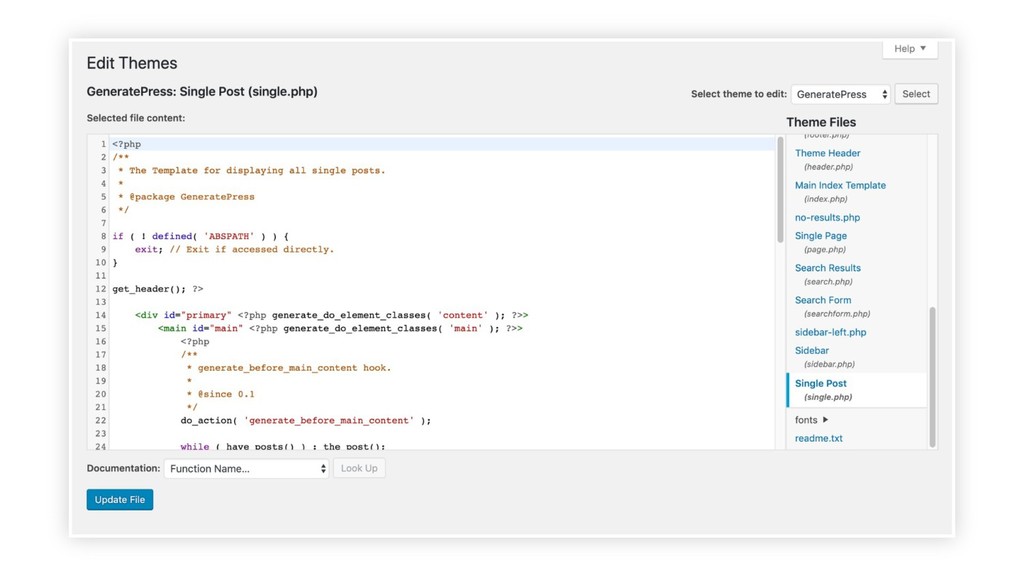Open the Main Index Template file
Image resolution: width=1024 pixels, height=576 pixels.
840,185
